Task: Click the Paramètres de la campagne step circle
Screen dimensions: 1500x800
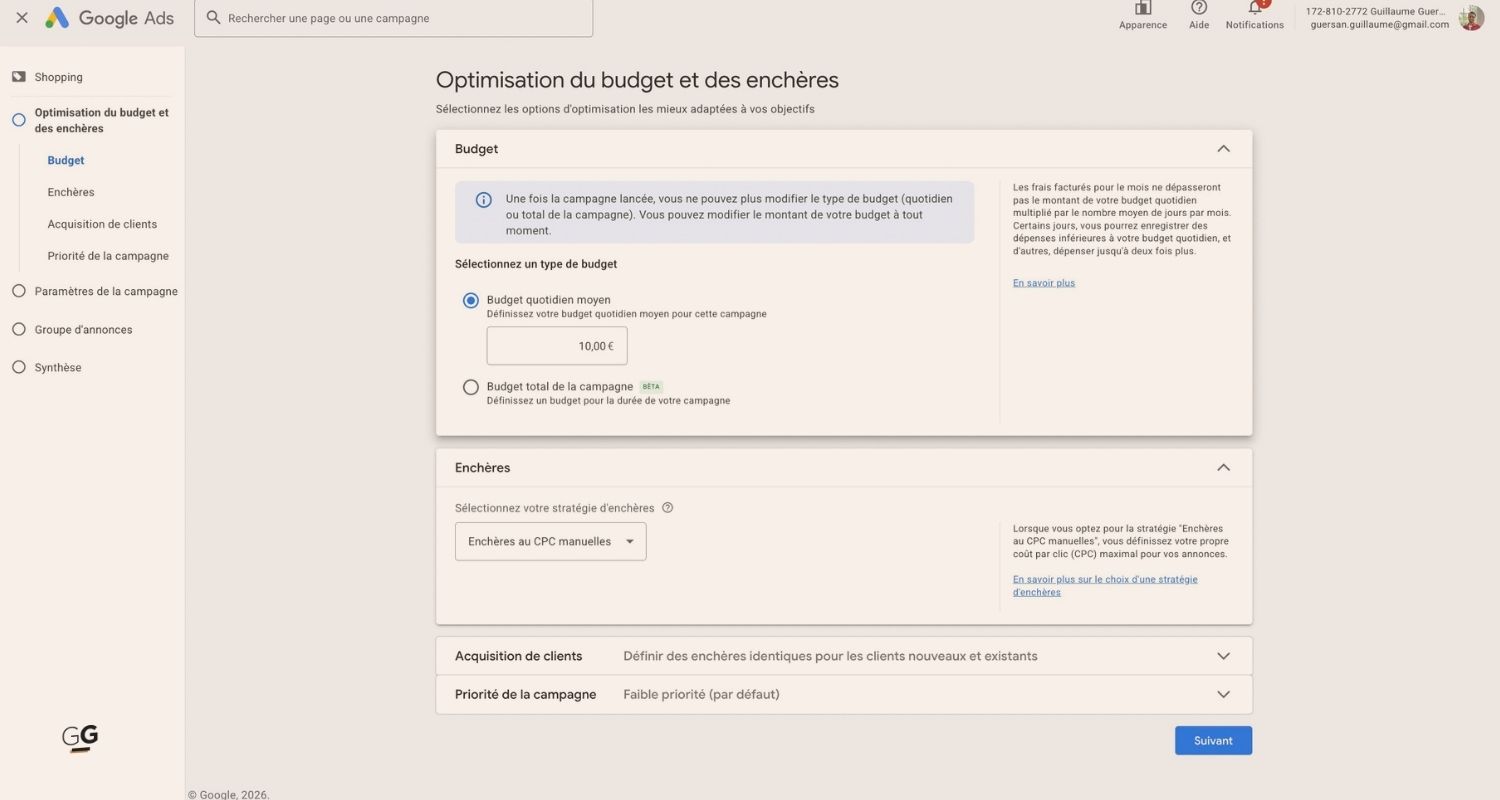Action: pos(19,291)
